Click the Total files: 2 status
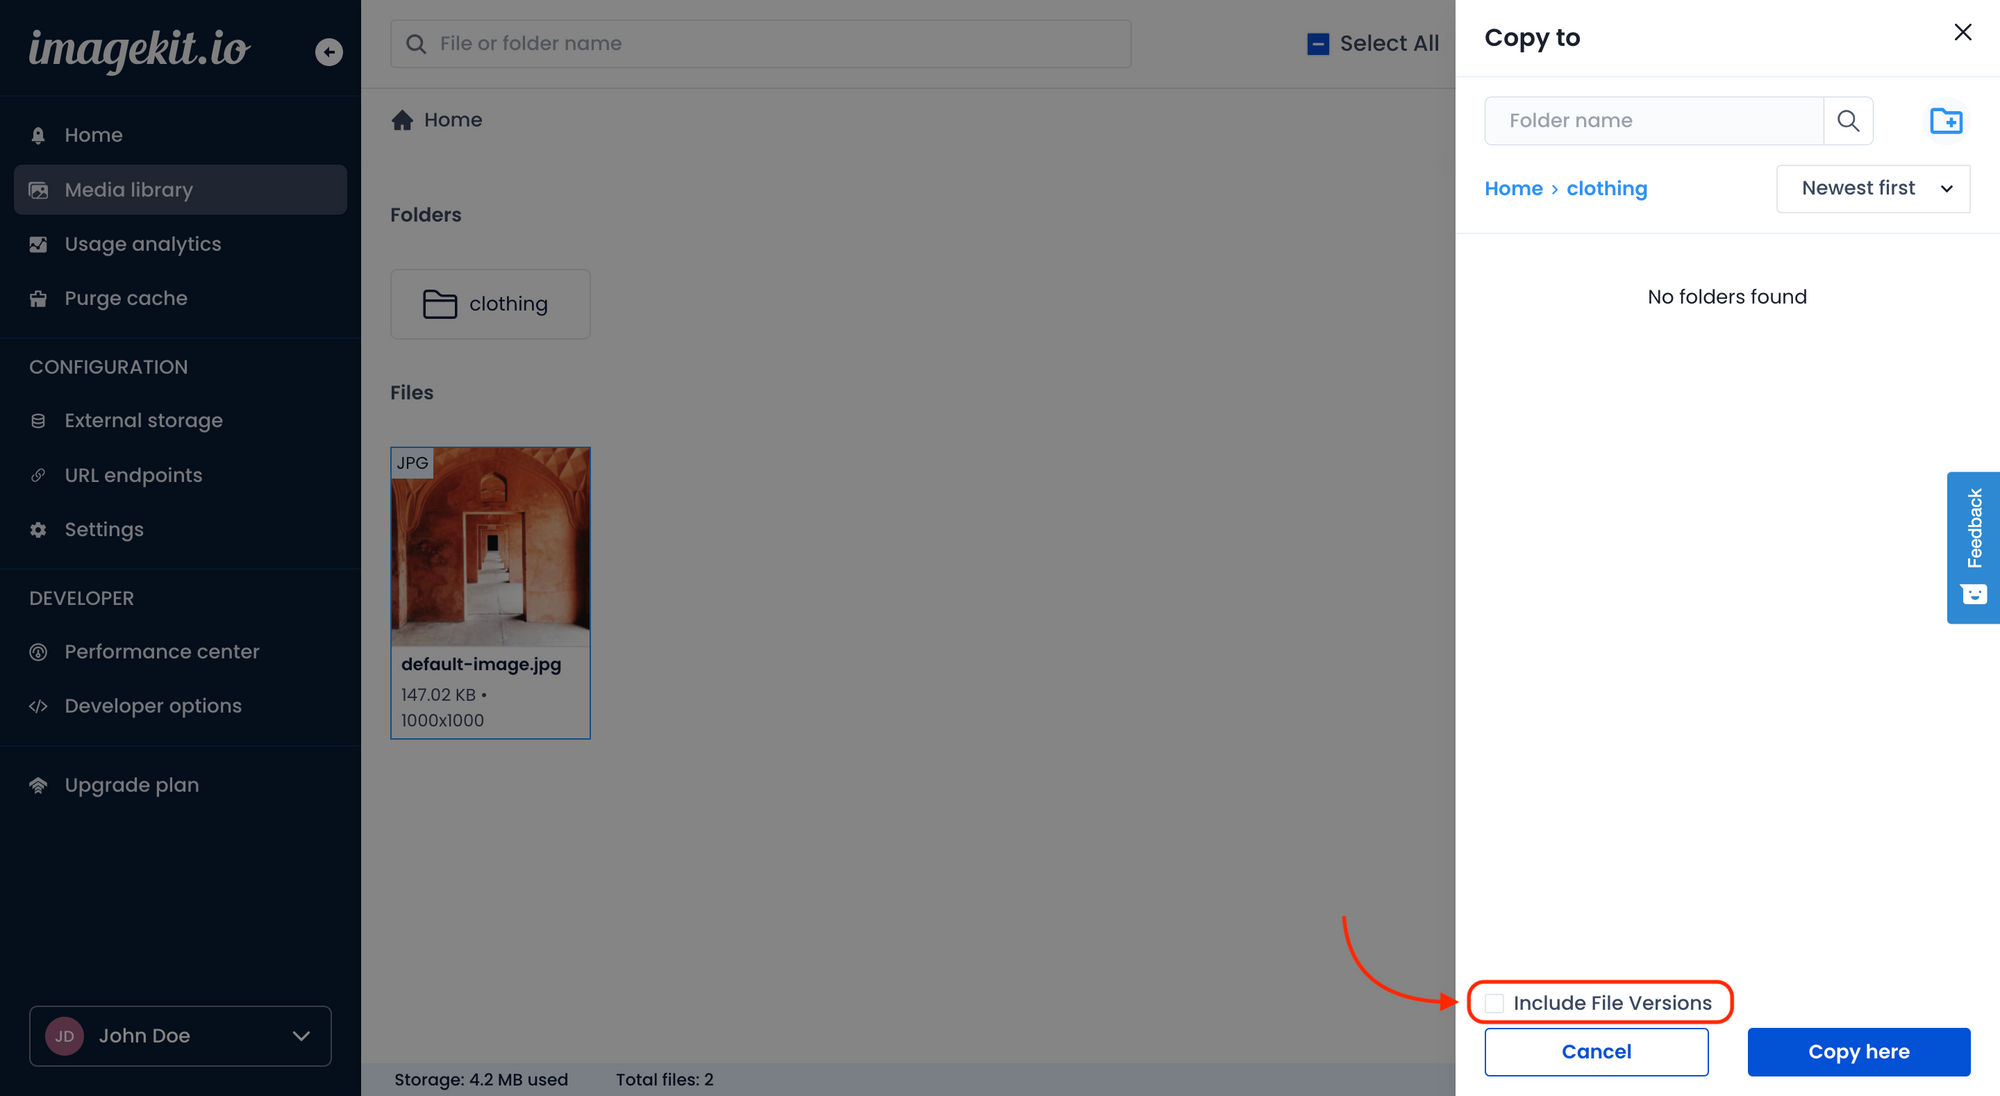Image resolution: width=2000 pixels, height=1096 pixels. pos(665,1080)
